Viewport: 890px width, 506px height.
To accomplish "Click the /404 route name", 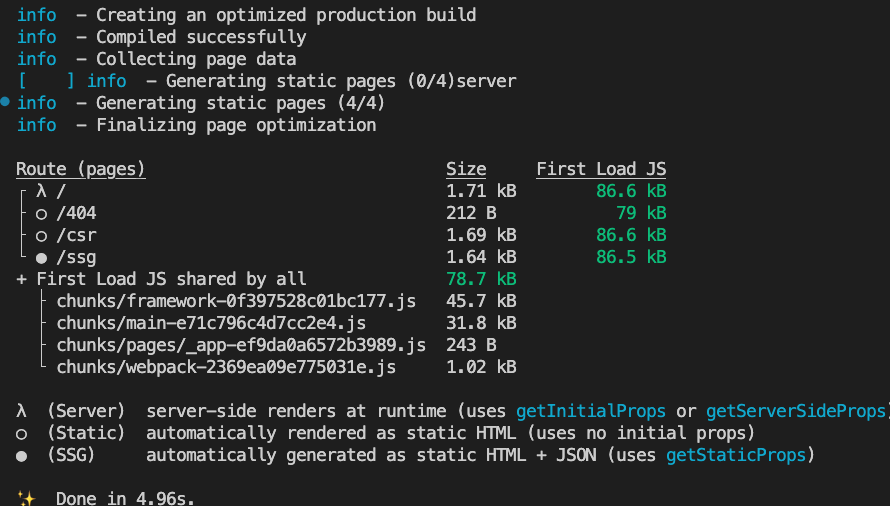I will [76, 214].
